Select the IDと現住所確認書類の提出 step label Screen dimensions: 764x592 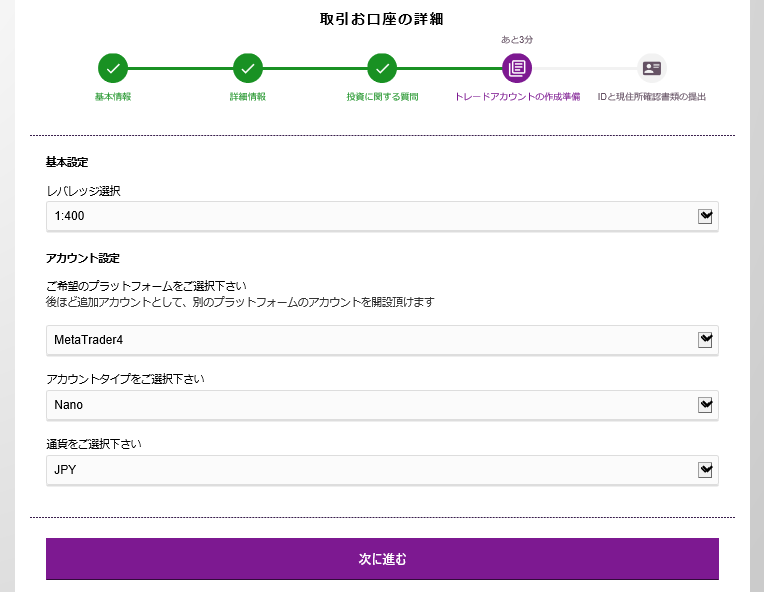[652, 97]
